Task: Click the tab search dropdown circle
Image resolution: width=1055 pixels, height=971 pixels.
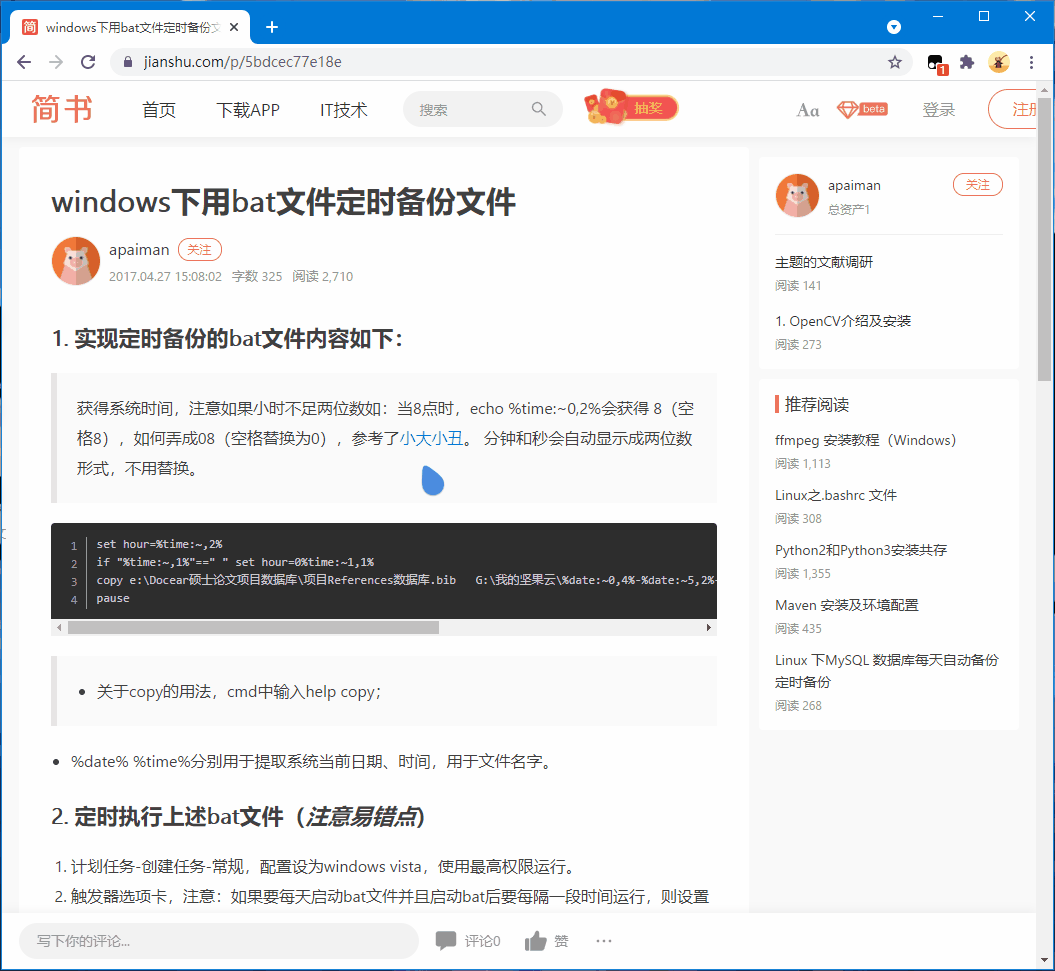Action: click(894, 27)
